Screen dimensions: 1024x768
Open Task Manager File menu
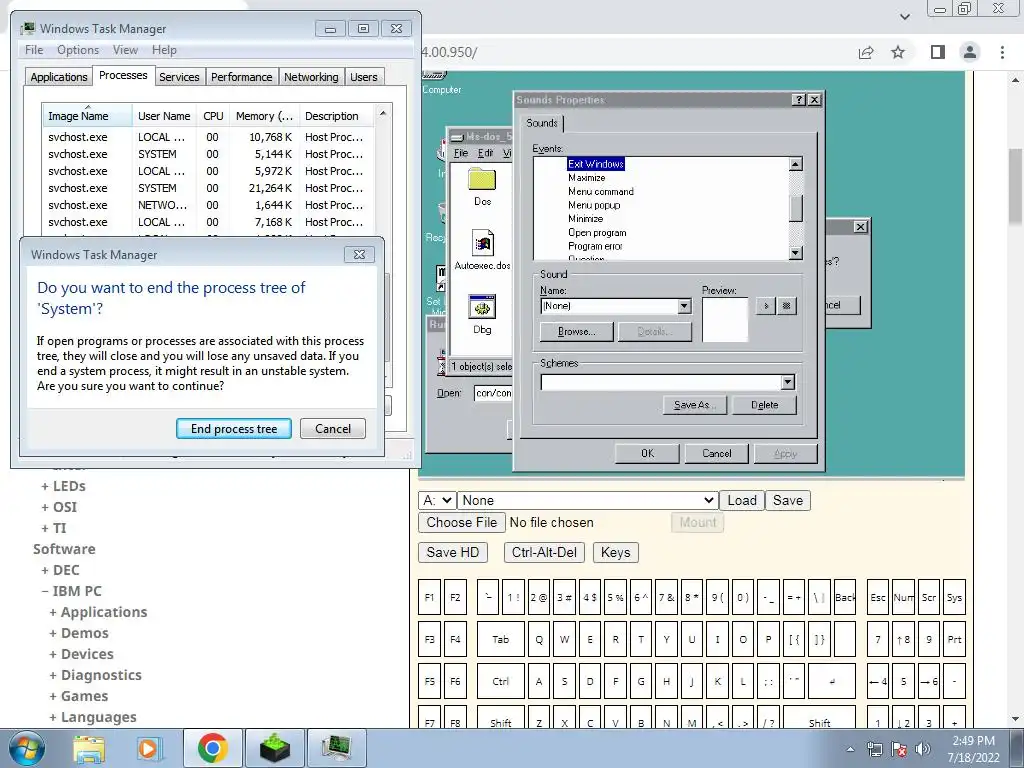point(34,50)
